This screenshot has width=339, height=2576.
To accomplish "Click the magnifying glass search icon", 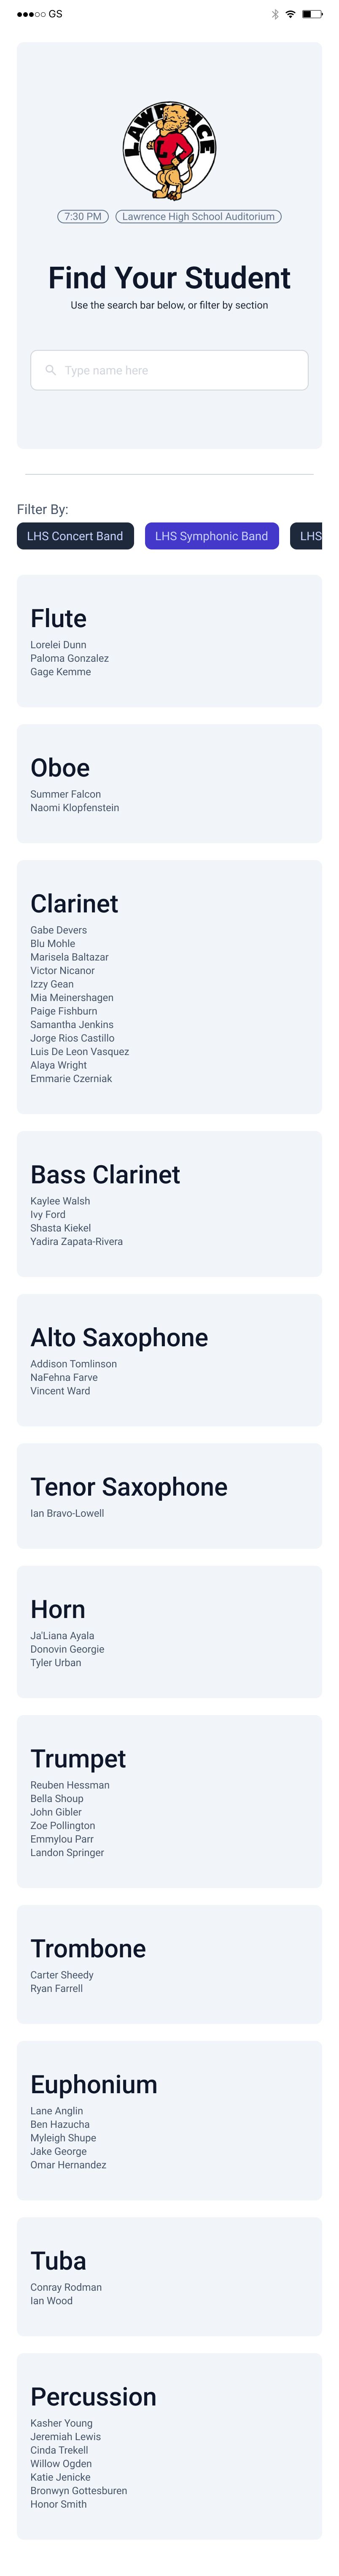I will [x=51, y=370].
